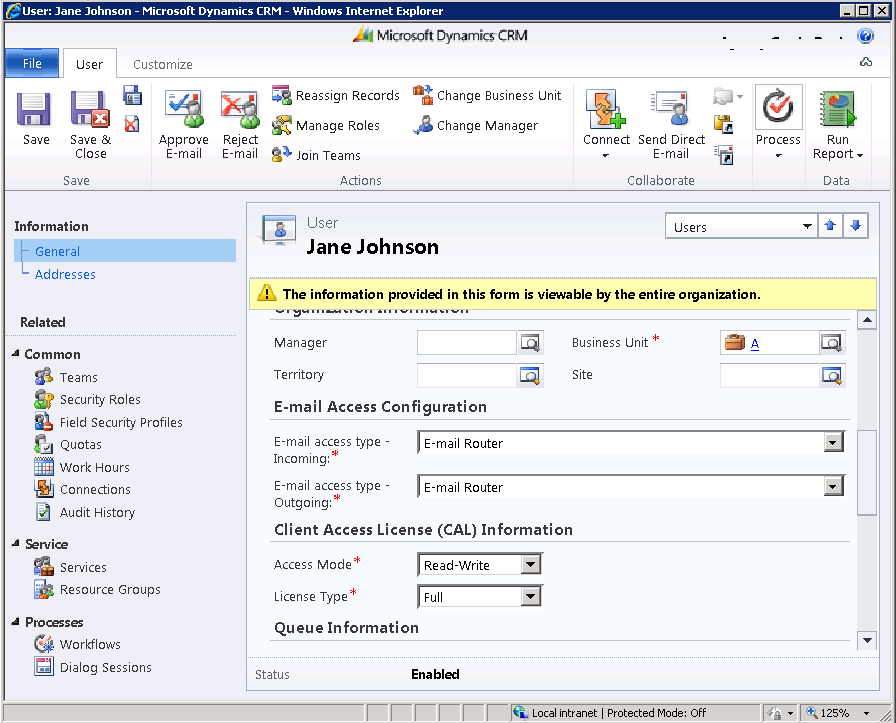Screen dimensions: 896x723
Task: Open the 125% zoom level control
Action: pos(838,713)
